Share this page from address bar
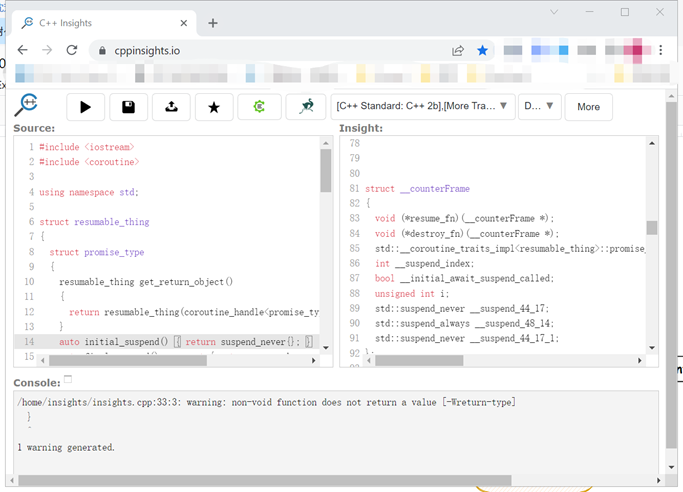Viewport: 683px width, 492px height. click(458, 50)
